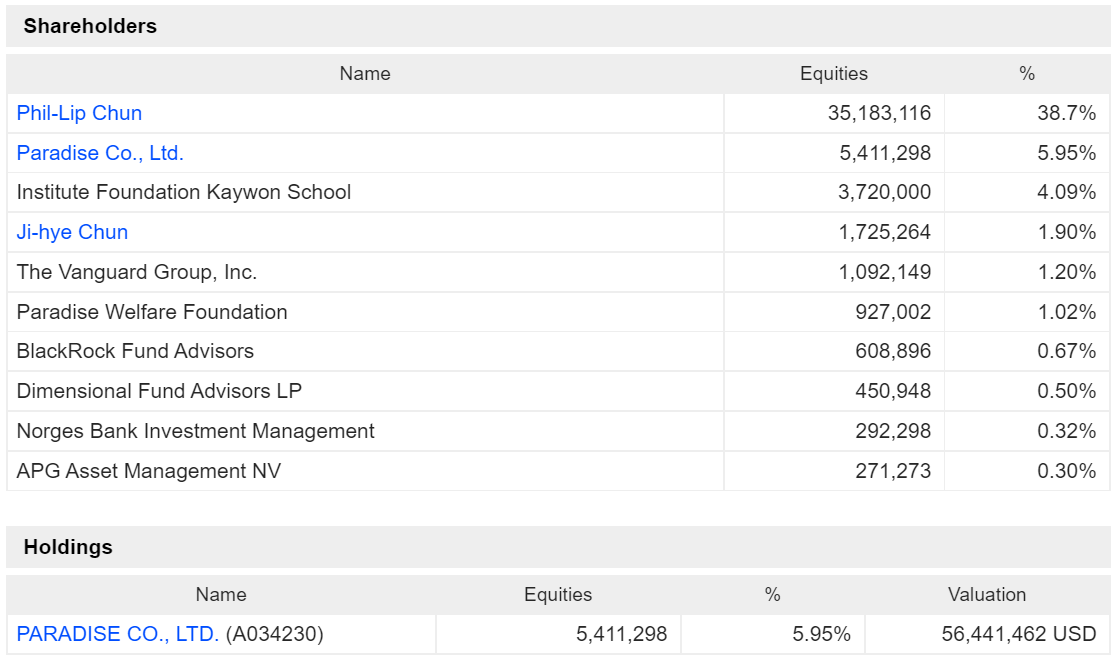The image size is (1116, 657).
Task: Open the Ji-hye Chun shareholder link
Action: (72, 232)
